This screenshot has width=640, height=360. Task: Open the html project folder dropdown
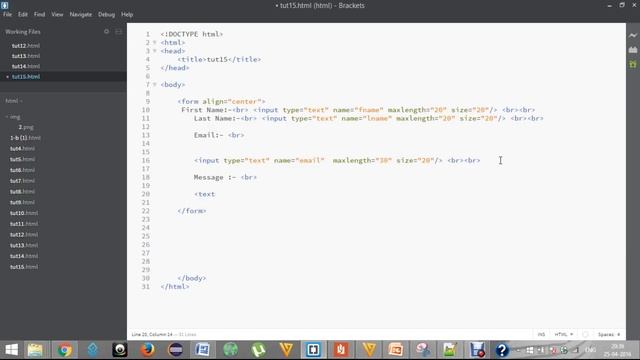[14, 101]
